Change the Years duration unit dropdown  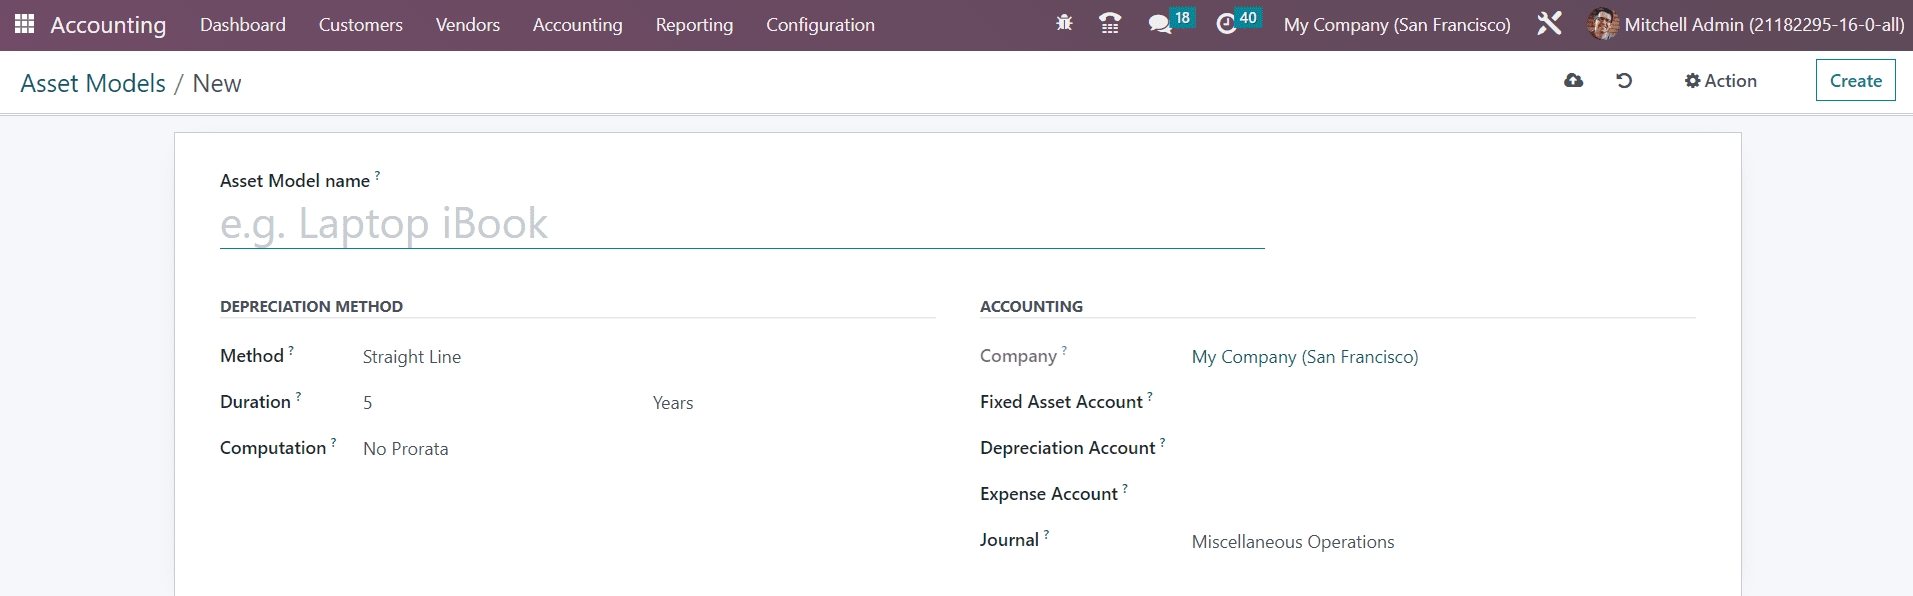coord(780,403)
